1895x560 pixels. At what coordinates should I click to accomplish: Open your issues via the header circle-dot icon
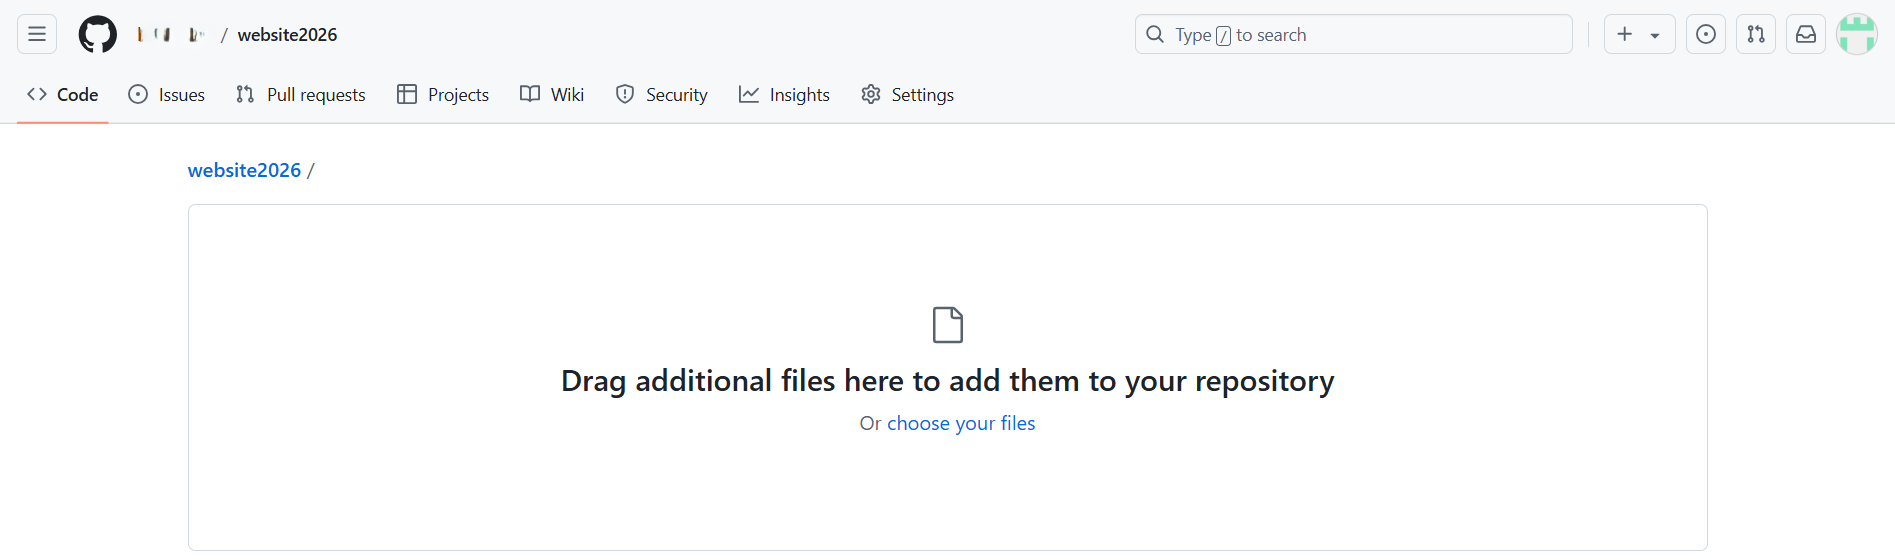(1706, 34)
